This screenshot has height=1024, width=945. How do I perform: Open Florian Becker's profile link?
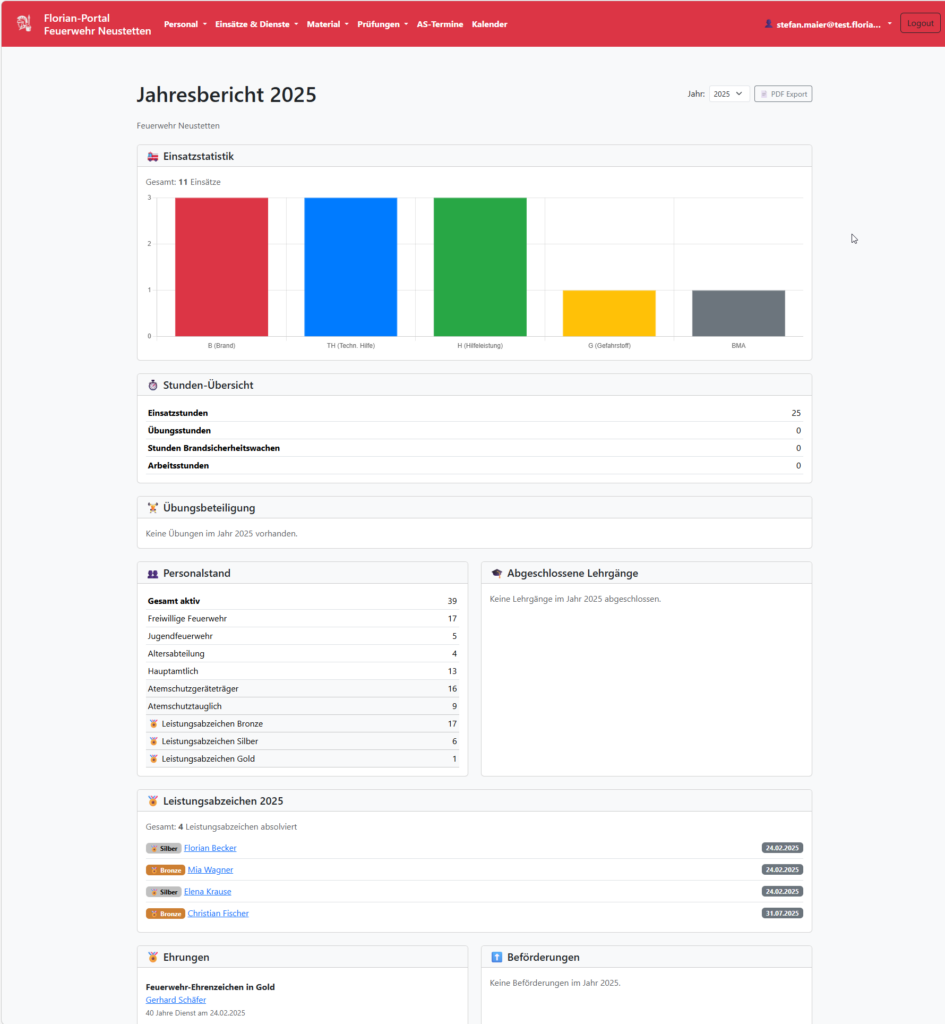click(210, 848)
